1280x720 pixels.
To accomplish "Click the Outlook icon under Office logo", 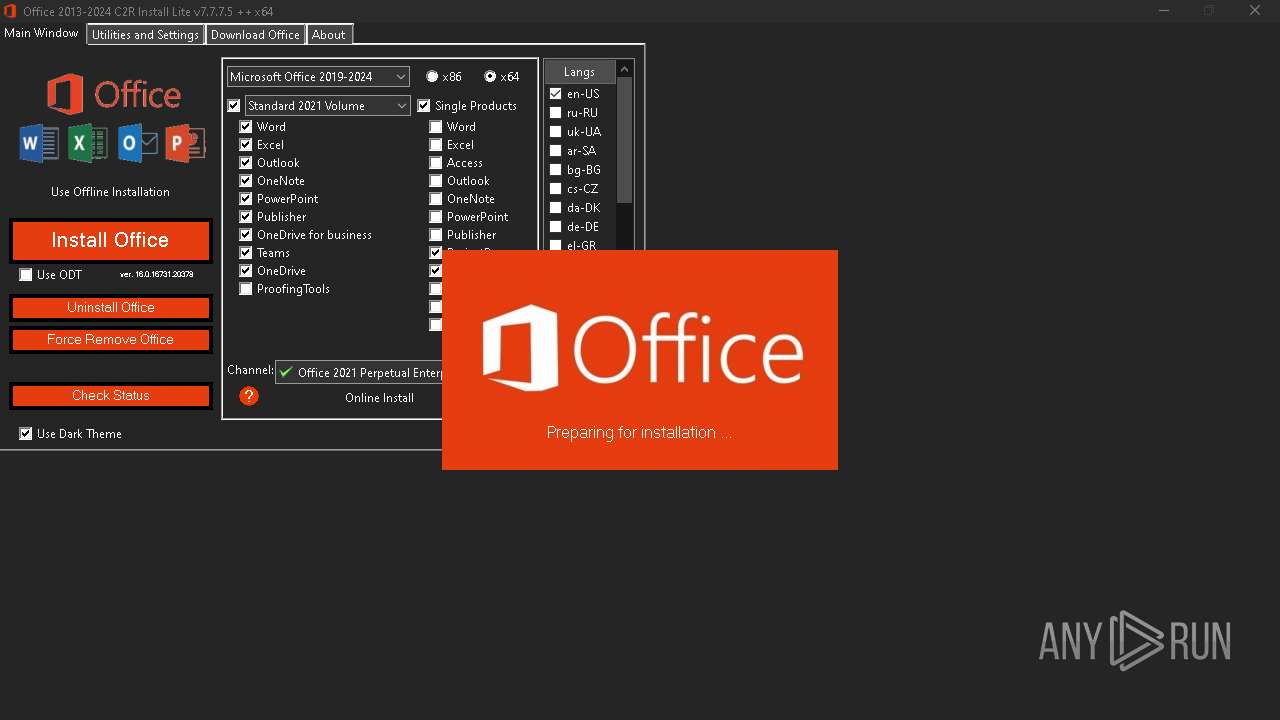I will pyautogui.click(x=137, y=144).
